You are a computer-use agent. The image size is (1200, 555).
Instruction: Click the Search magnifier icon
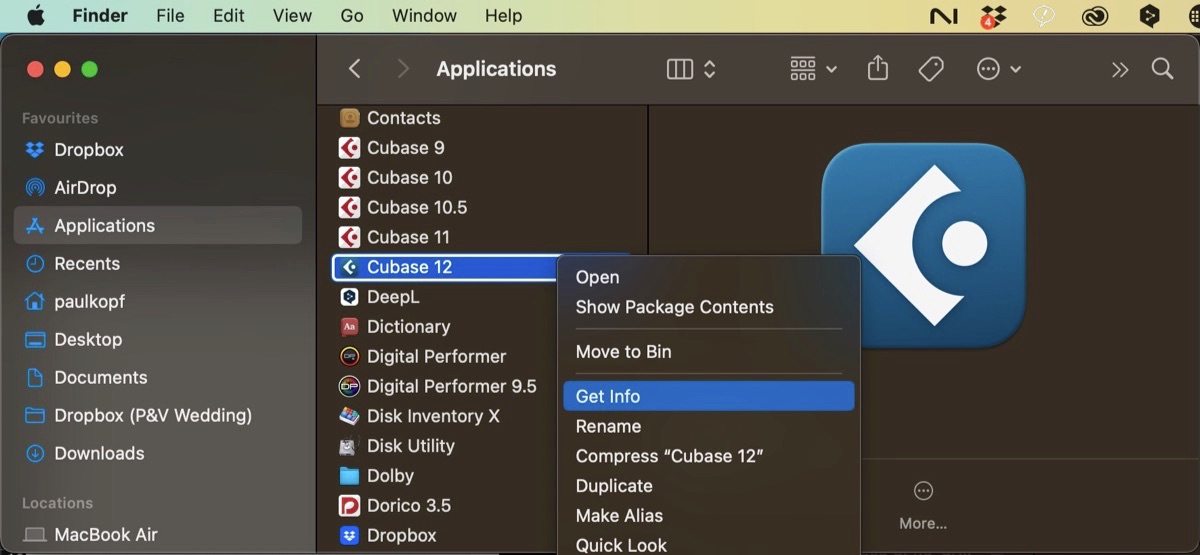click(x=1162, y=68)
